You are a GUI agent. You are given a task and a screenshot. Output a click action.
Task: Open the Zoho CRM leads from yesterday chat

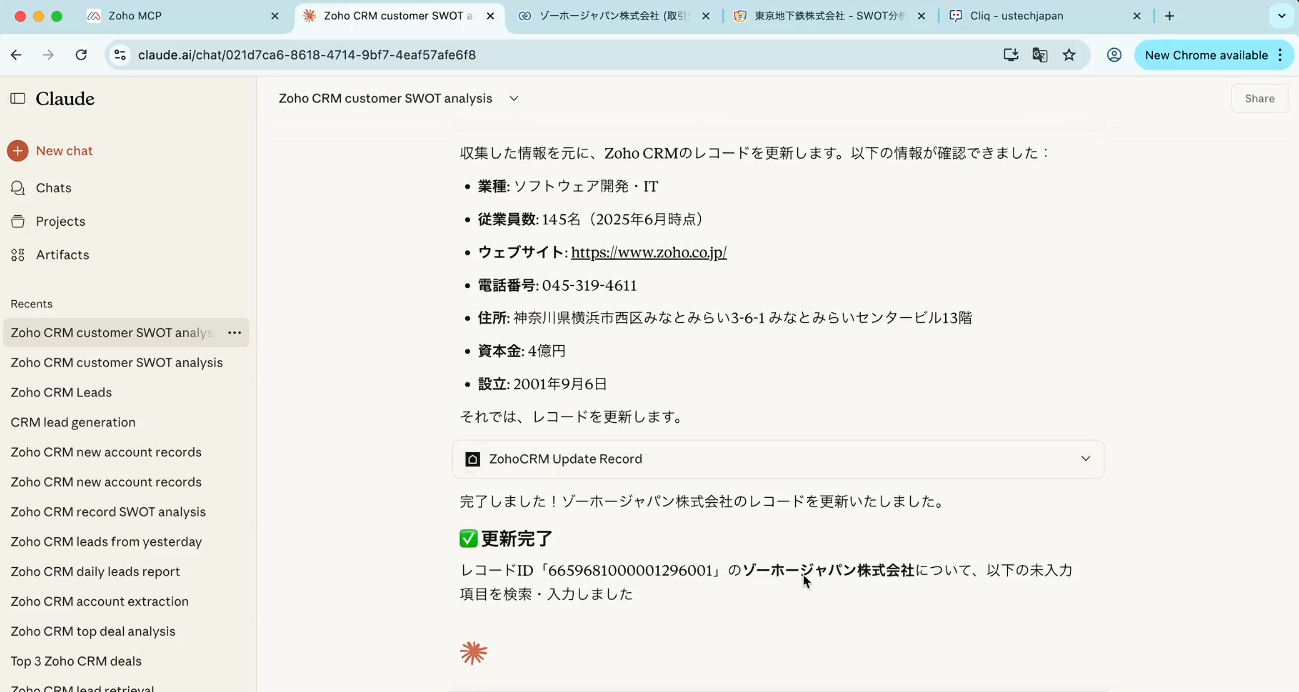106,542
